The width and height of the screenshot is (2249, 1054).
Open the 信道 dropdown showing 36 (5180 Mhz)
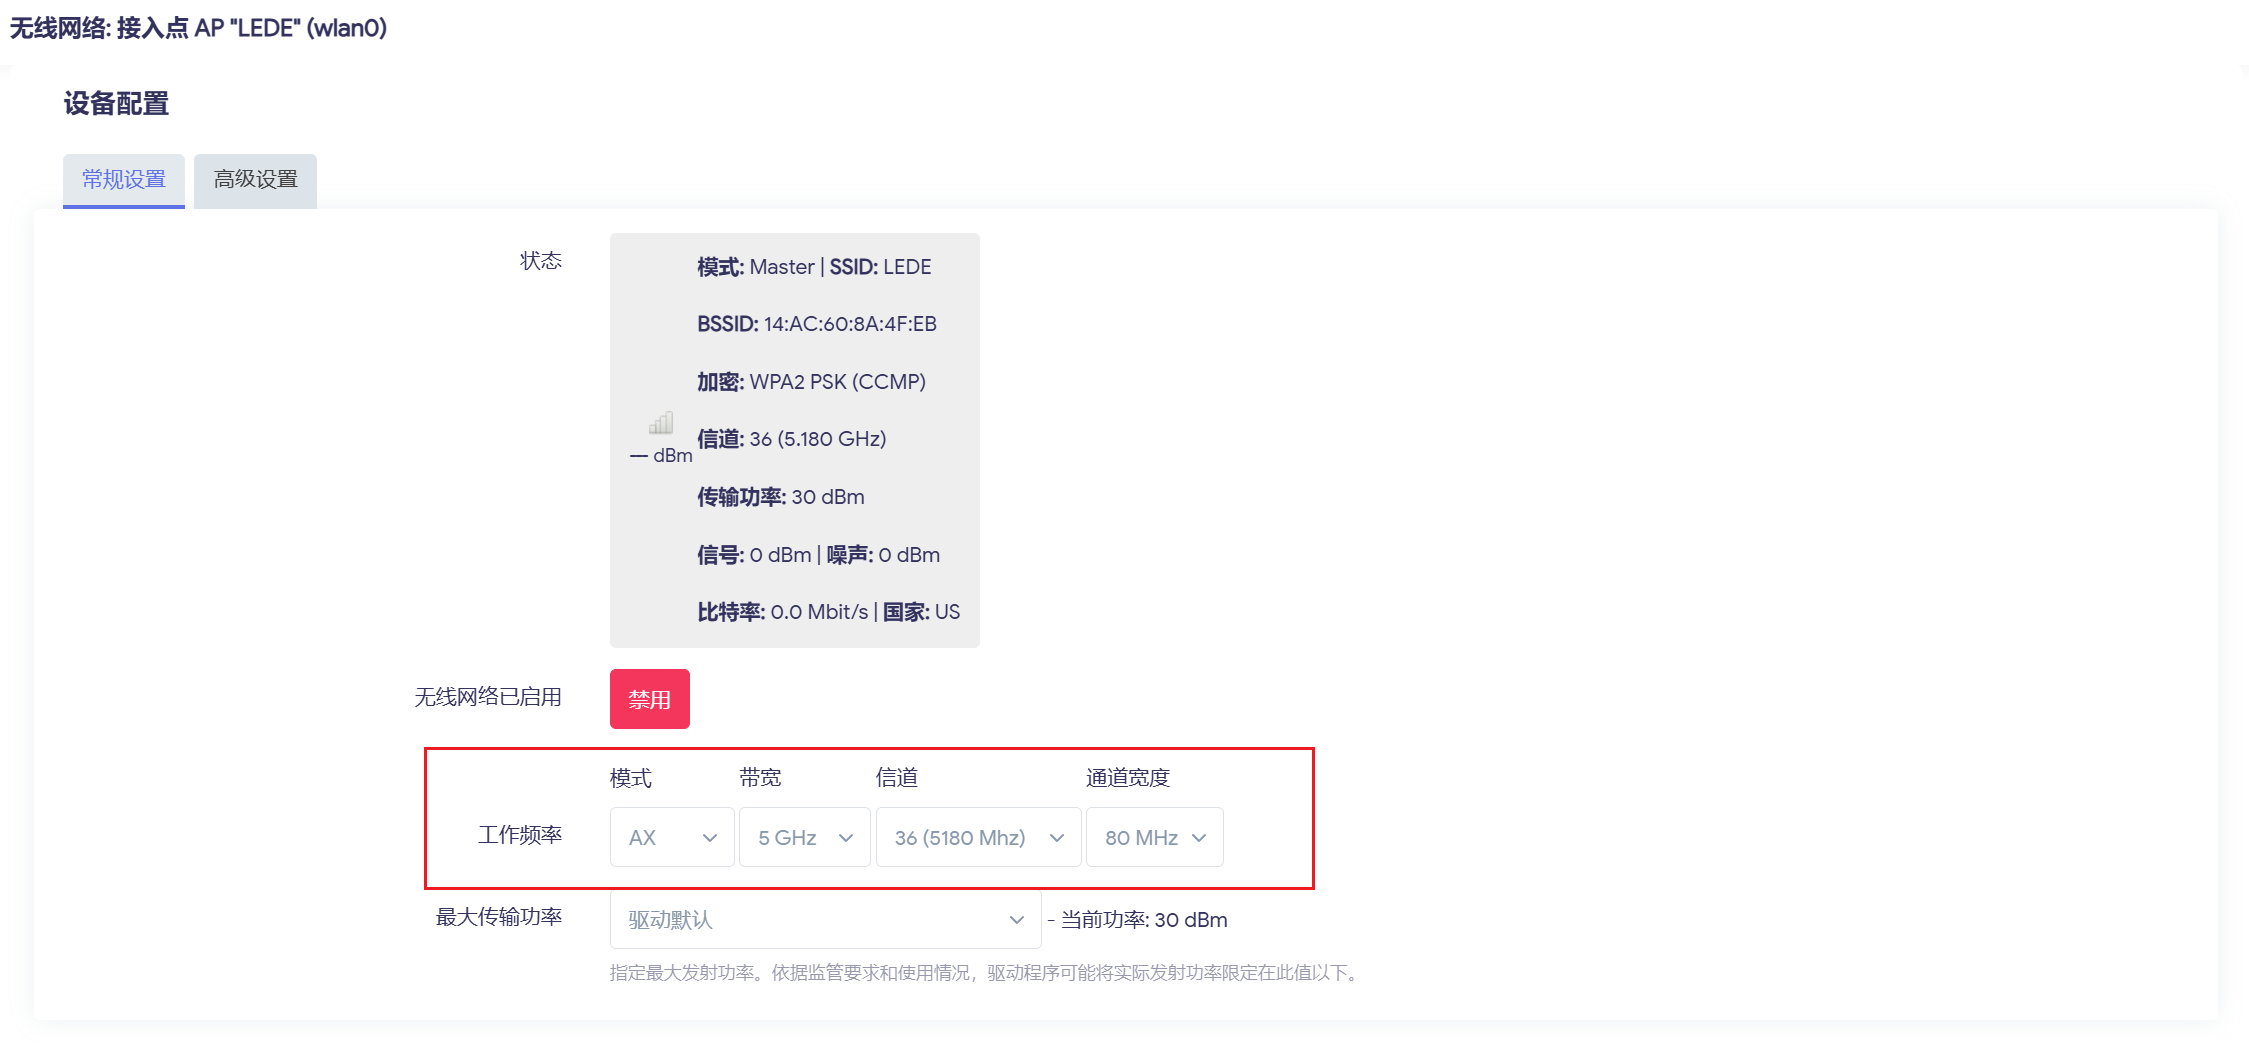click(978, 837)
